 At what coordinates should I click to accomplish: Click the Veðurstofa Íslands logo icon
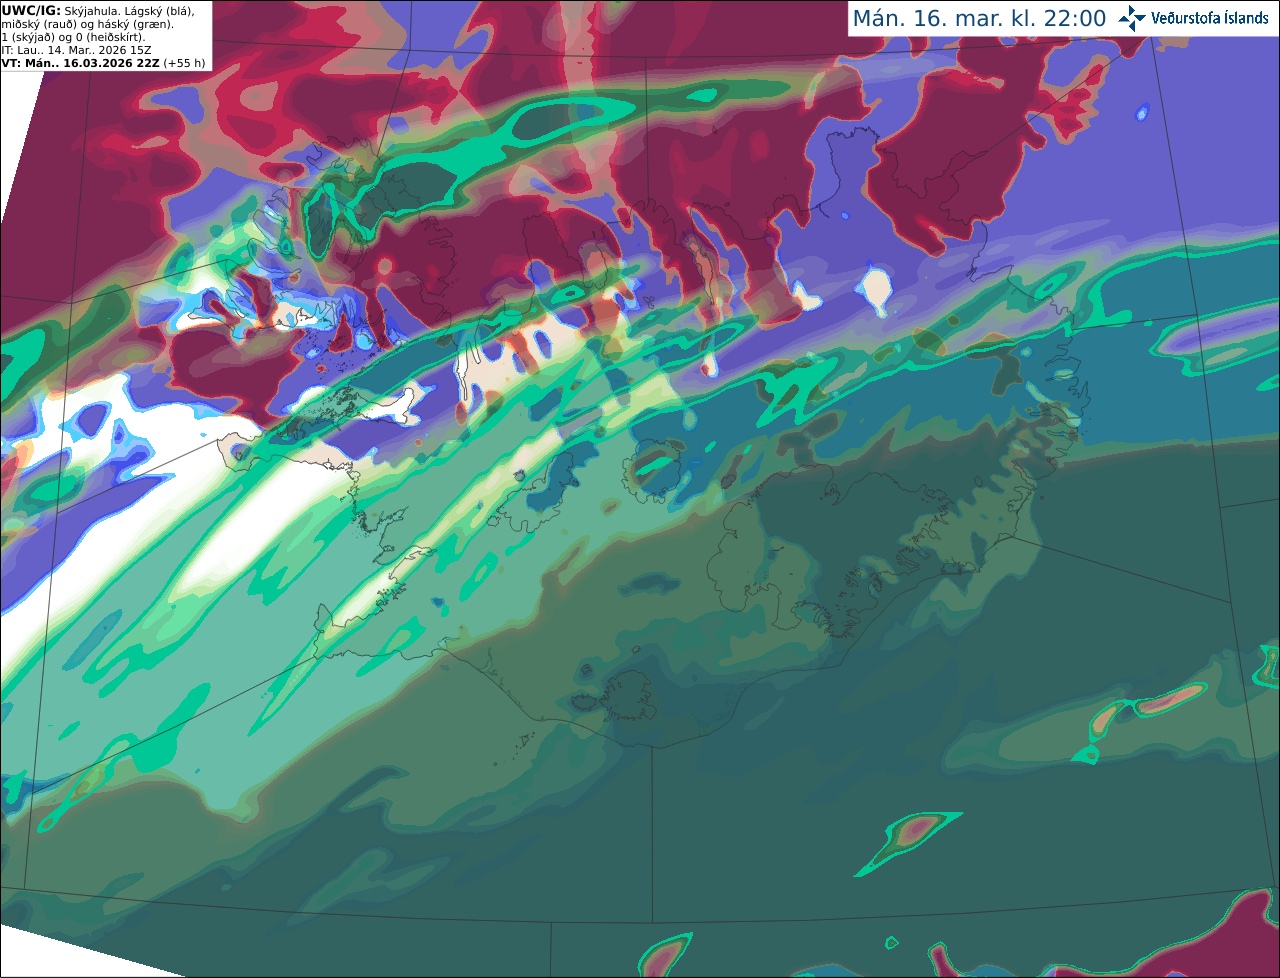click(x=1132, y=18)
